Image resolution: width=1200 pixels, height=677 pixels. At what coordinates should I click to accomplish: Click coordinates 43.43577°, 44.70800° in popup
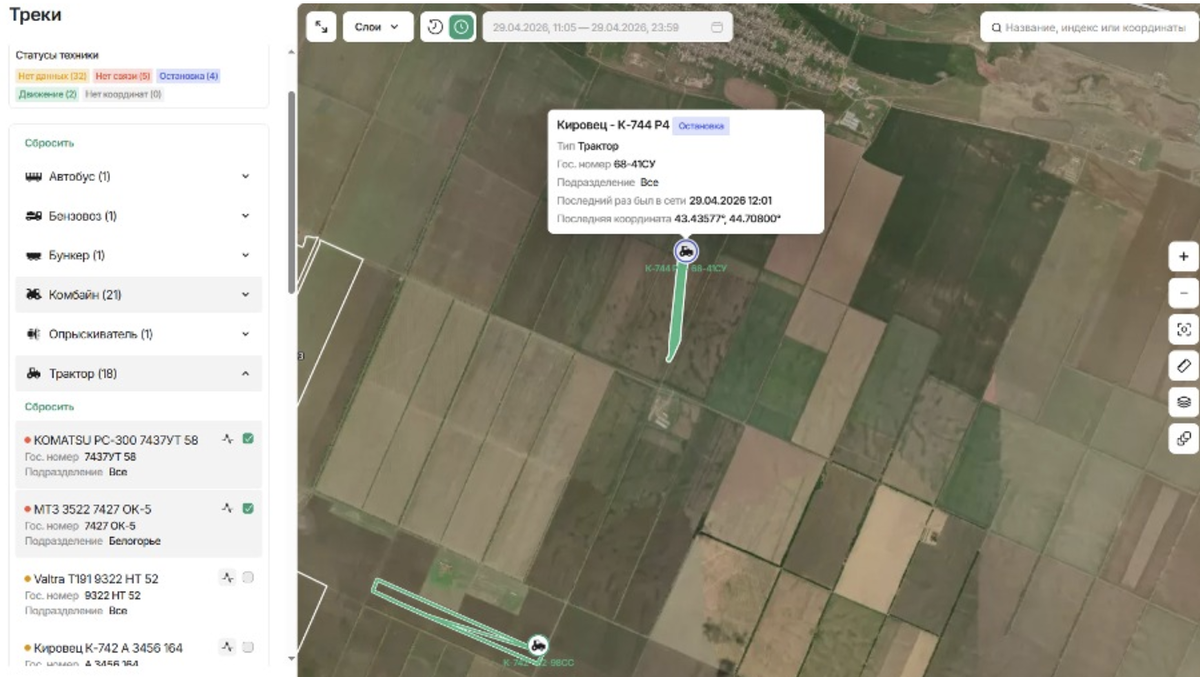[x=727, y=218]
